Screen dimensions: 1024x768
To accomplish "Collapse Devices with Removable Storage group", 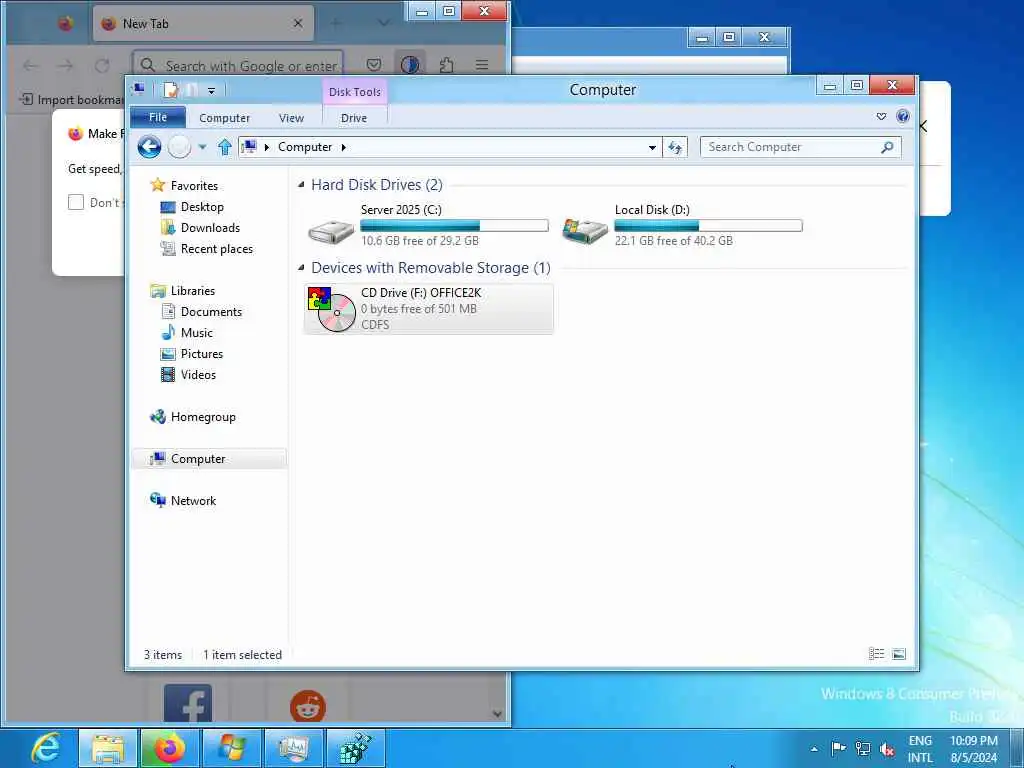I will tap(301, 267).
